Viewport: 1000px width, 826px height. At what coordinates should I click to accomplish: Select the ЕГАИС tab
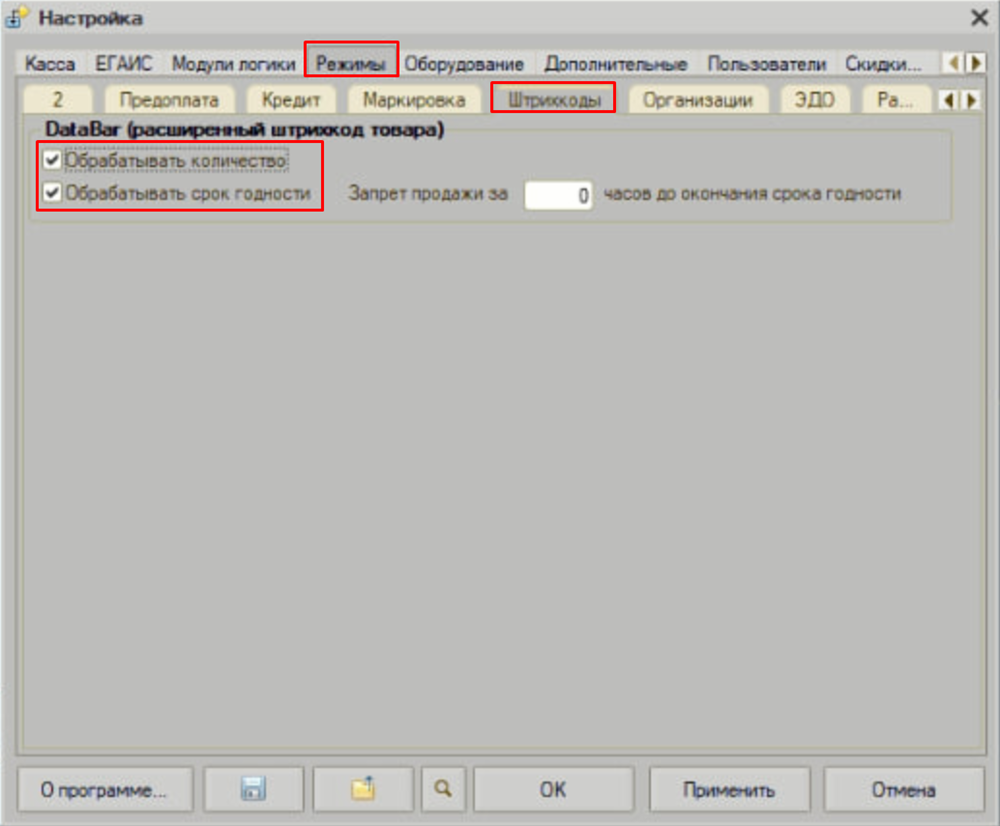124,63
